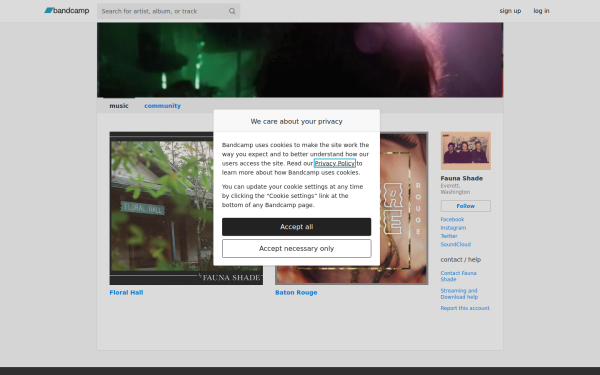This screenshot has width=600, height=375.
Task: Open Streaming and Download help
Action: [x=459, y=294]
